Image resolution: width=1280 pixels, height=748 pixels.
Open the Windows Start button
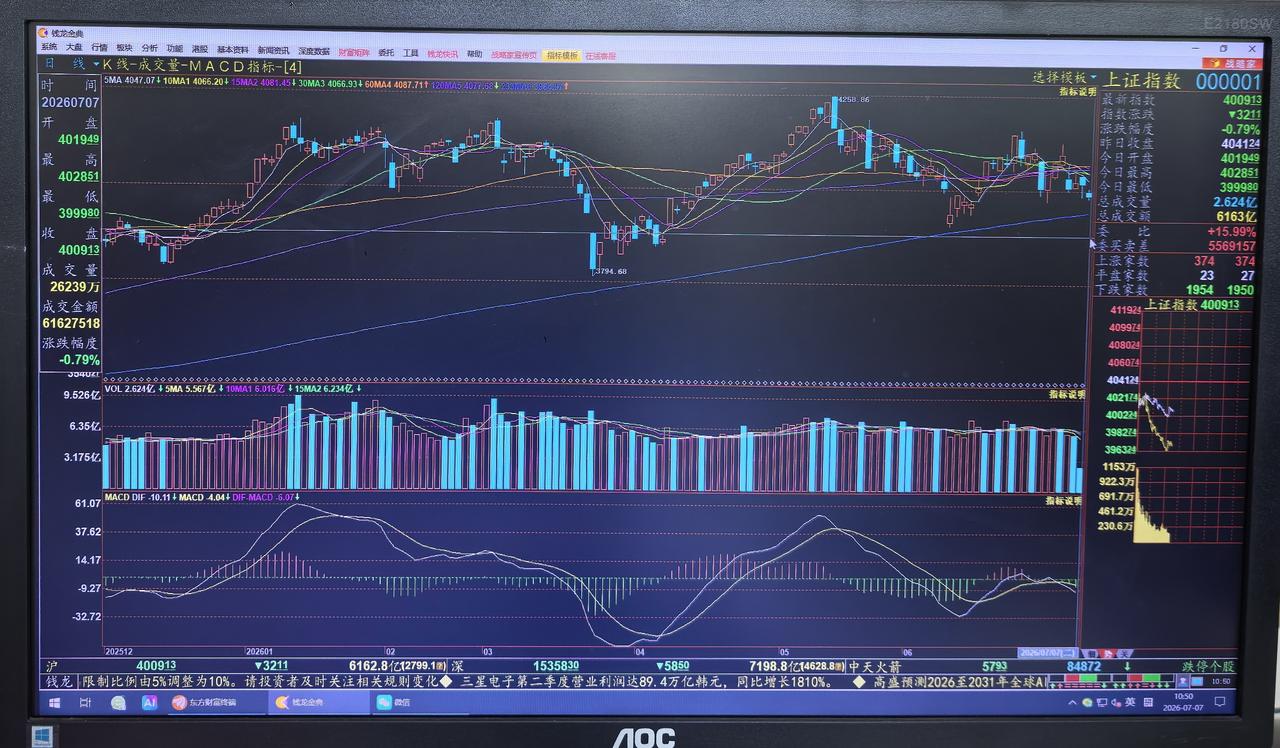pos(54,703)
